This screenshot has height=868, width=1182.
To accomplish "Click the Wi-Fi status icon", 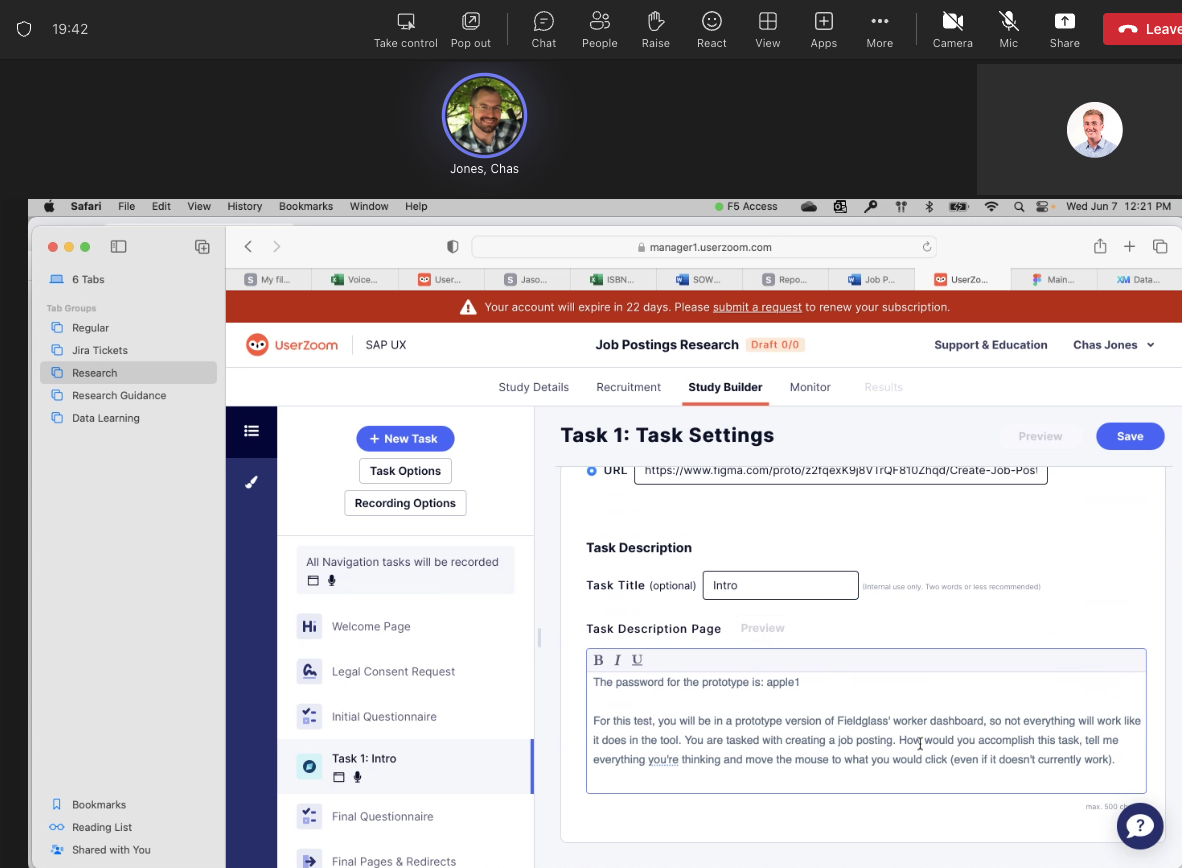I will click(x=991, y=206).
